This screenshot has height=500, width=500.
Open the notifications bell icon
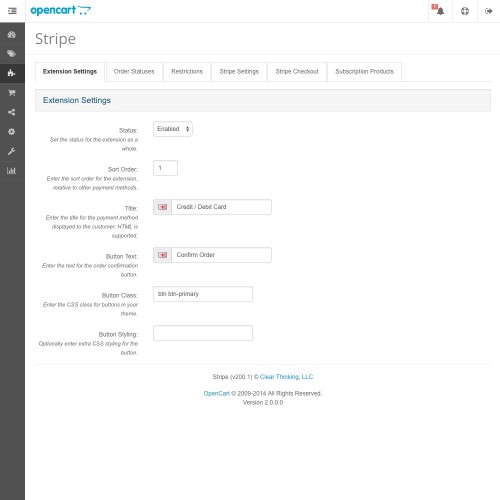[440, 11]
